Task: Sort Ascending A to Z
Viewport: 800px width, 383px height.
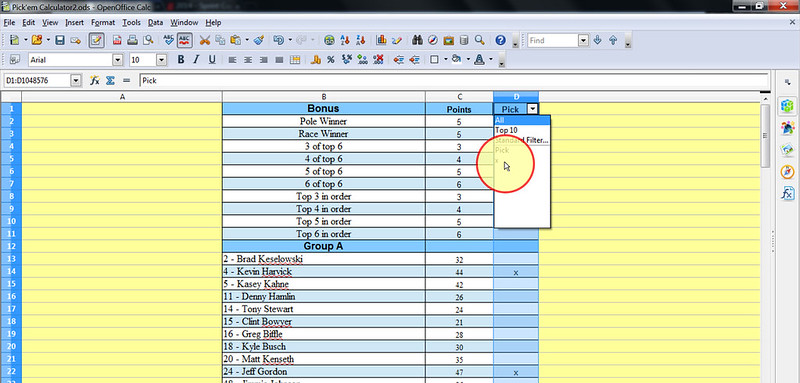Action: tap(345, 40)
